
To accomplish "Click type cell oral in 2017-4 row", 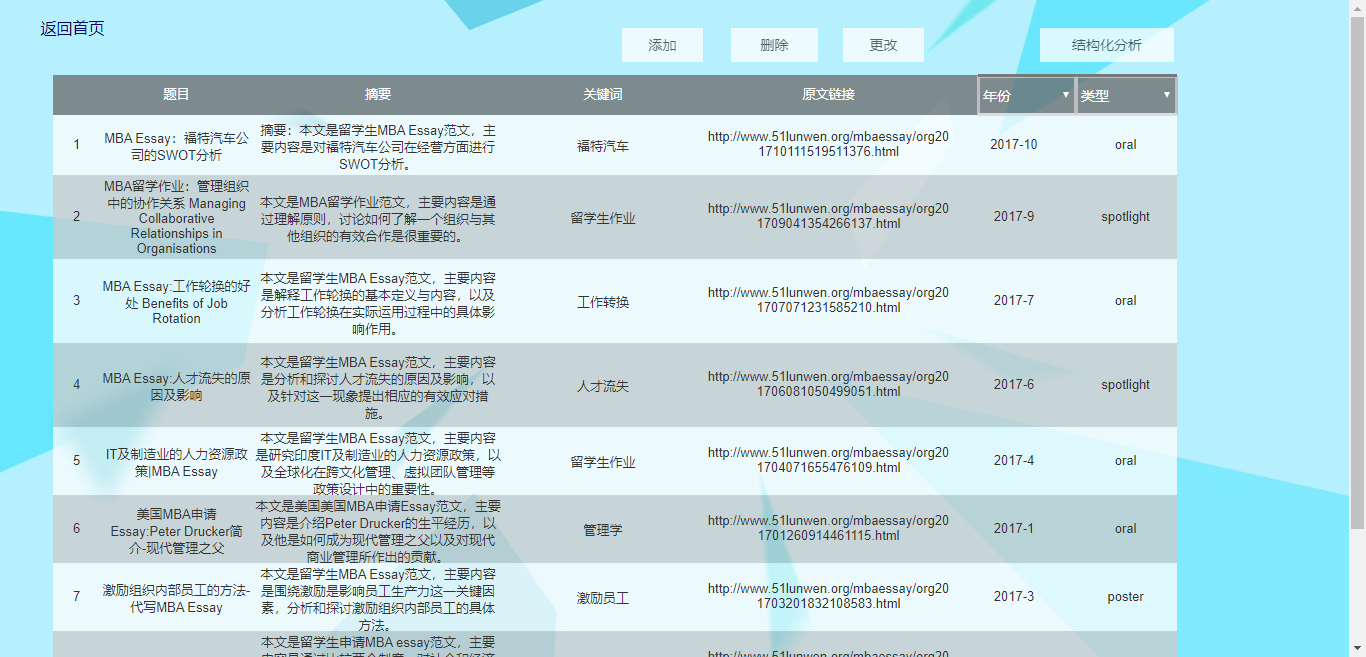I will point(1126,460).
